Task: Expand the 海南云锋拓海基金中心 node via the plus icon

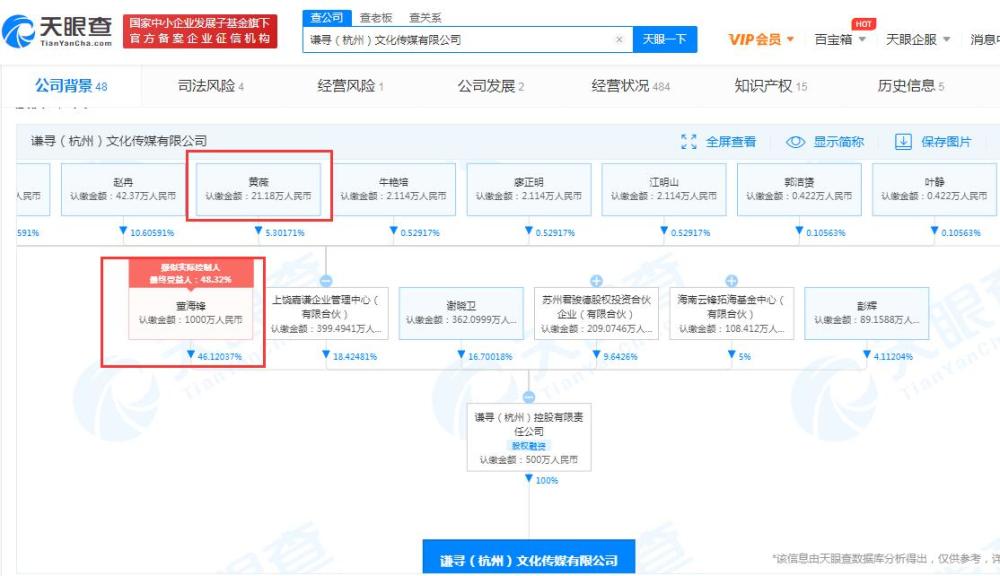Action: click(x=732, y=281)
